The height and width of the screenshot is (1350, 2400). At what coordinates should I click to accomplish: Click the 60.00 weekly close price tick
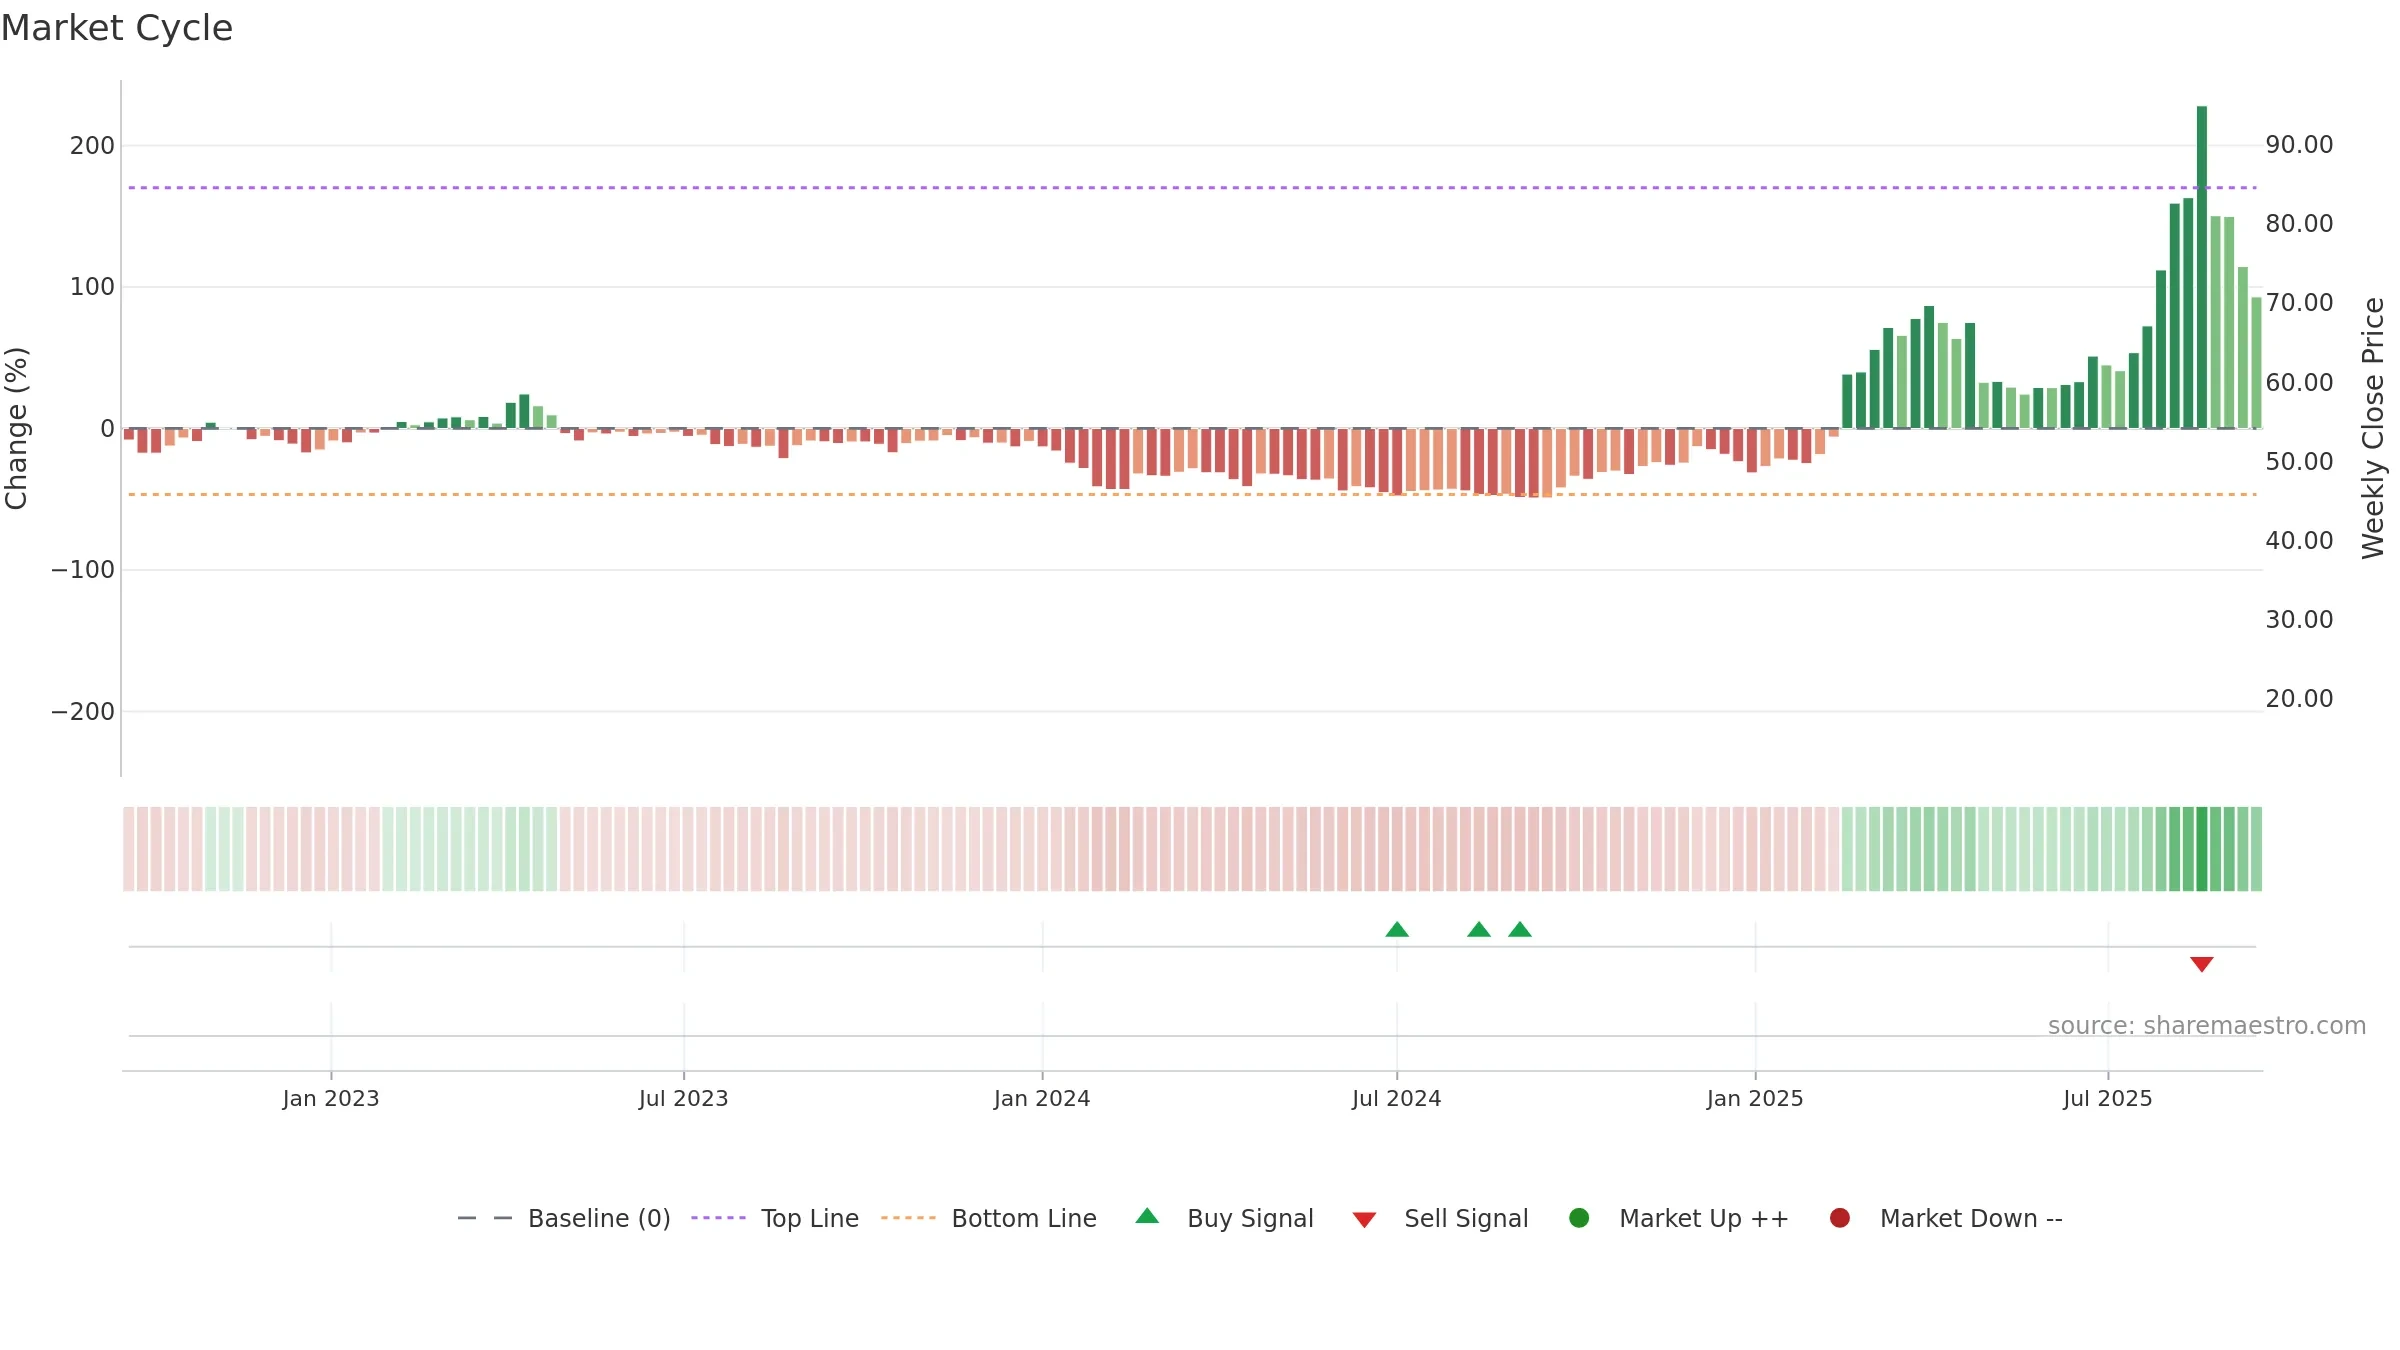[x=2299, y=383]
